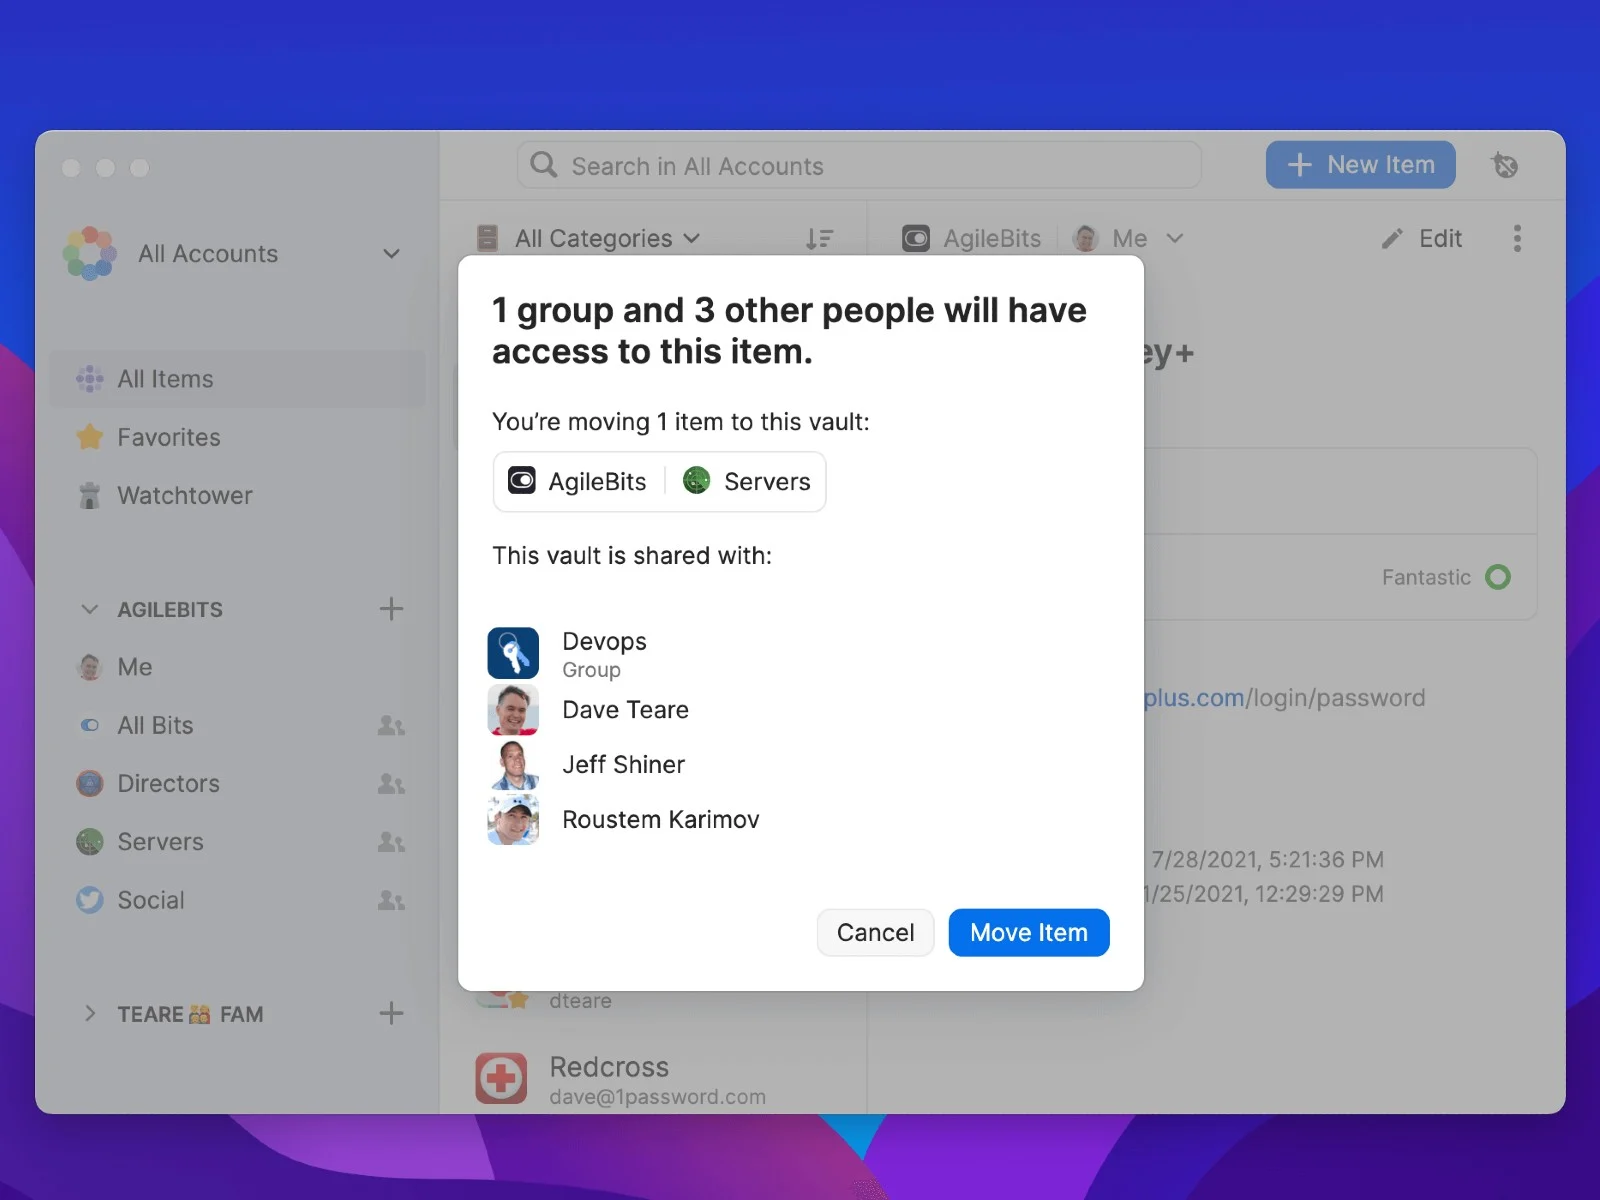Viewport: 1600px width, 1200px height.
Task: Open Favorites star in sidebar
Action: click(x=90, y=437)
